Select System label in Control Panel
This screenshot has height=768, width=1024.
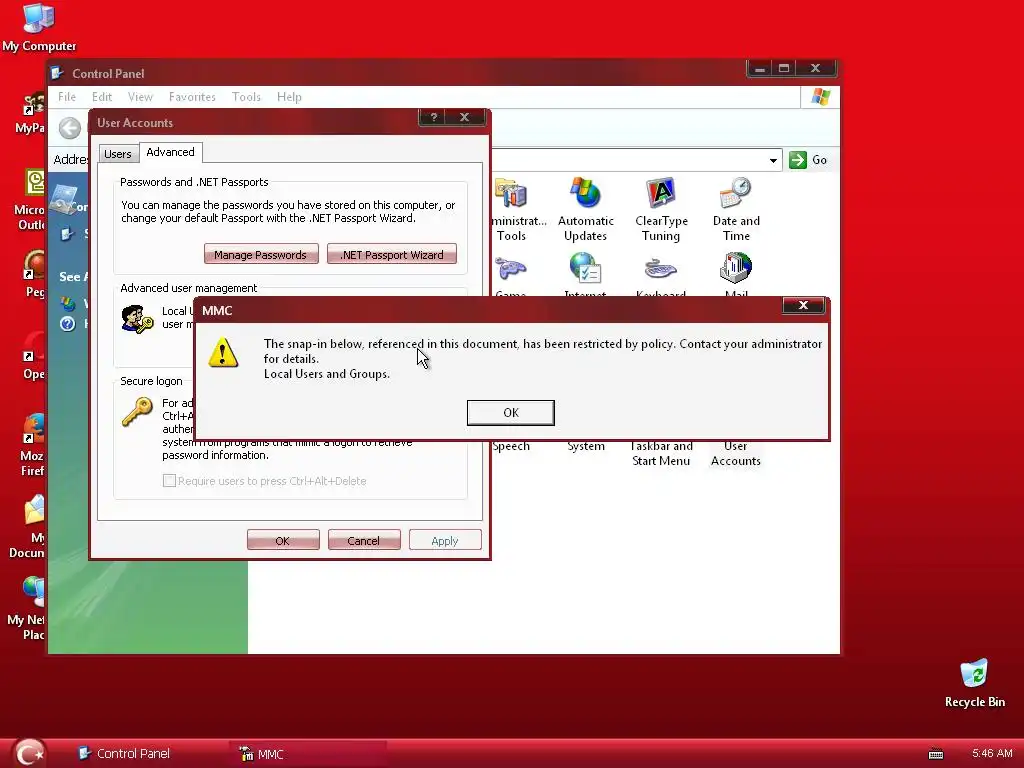pos(586,446)
